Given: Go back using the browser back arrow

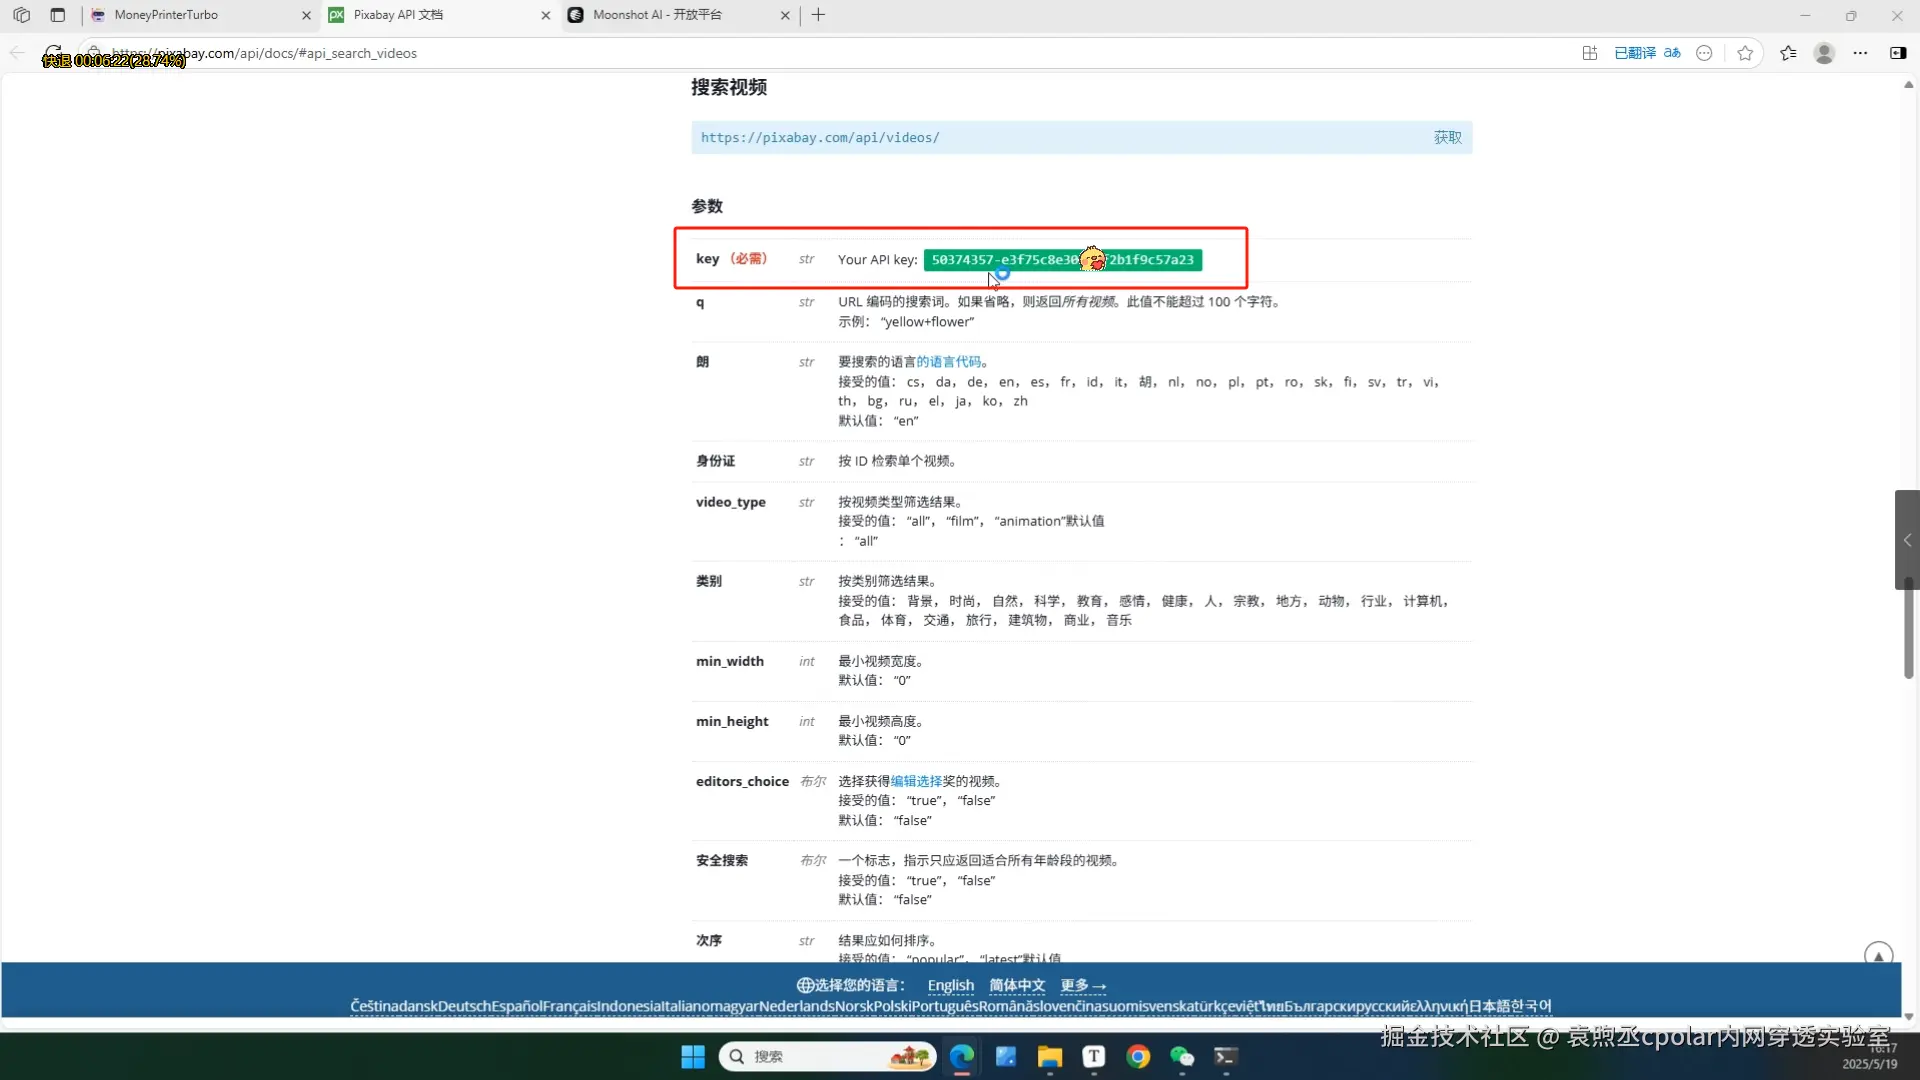Looking at the screenshot, I should coord(17,53).
